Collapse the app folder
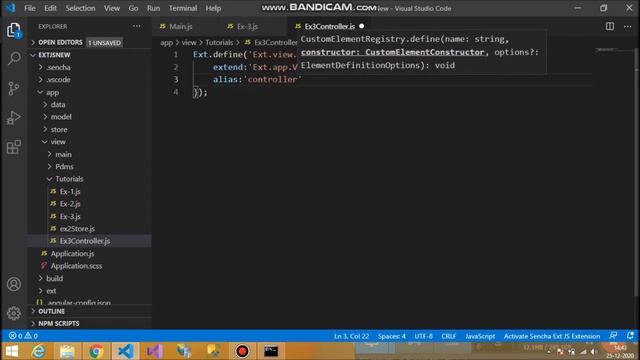The height and width of the screenshot is (360, 640). pyautogui.click(x=52, y=92)
